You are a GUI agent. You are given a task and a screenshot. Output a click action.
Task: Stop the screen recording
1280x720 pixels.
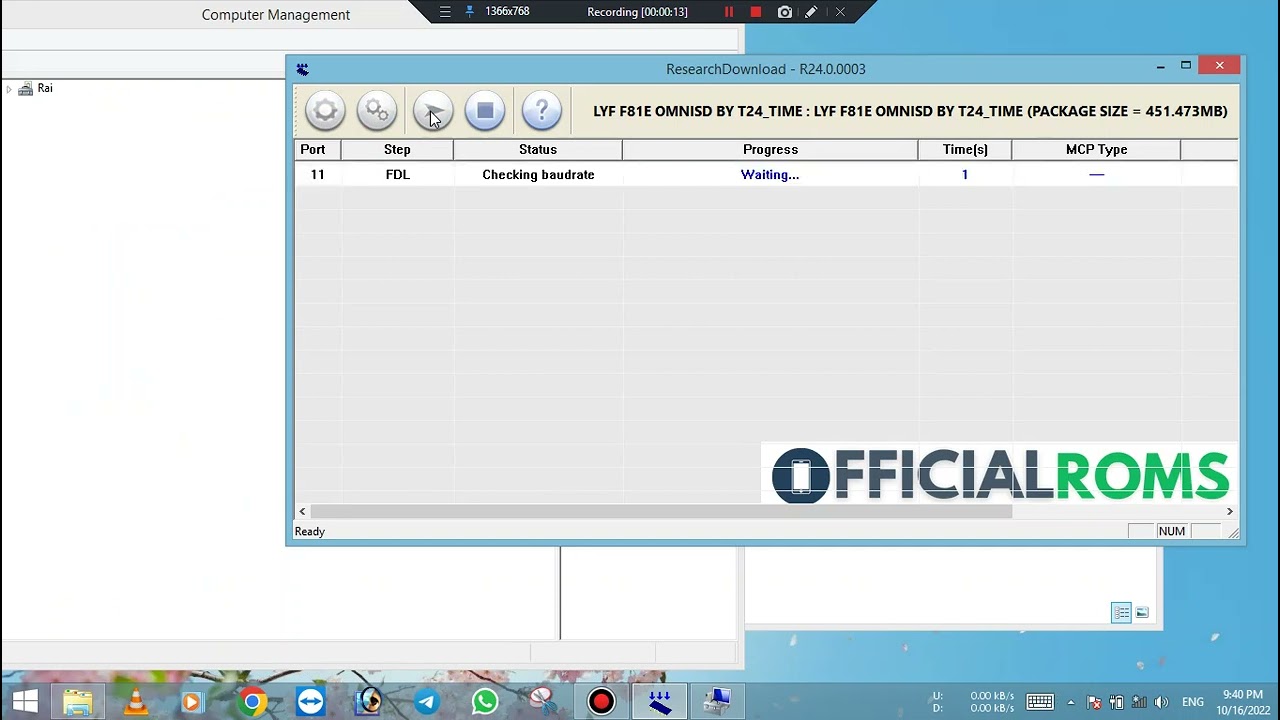click(x=756, y=12)
